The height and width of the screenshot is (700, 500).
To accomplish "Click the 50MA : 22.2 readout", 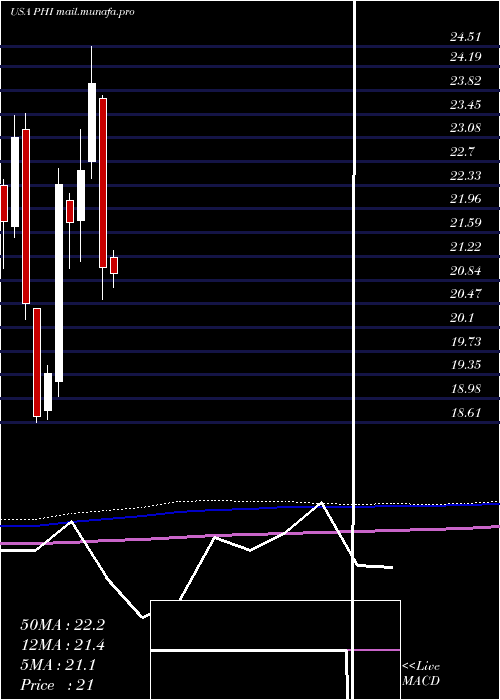I will pos(62,625).
